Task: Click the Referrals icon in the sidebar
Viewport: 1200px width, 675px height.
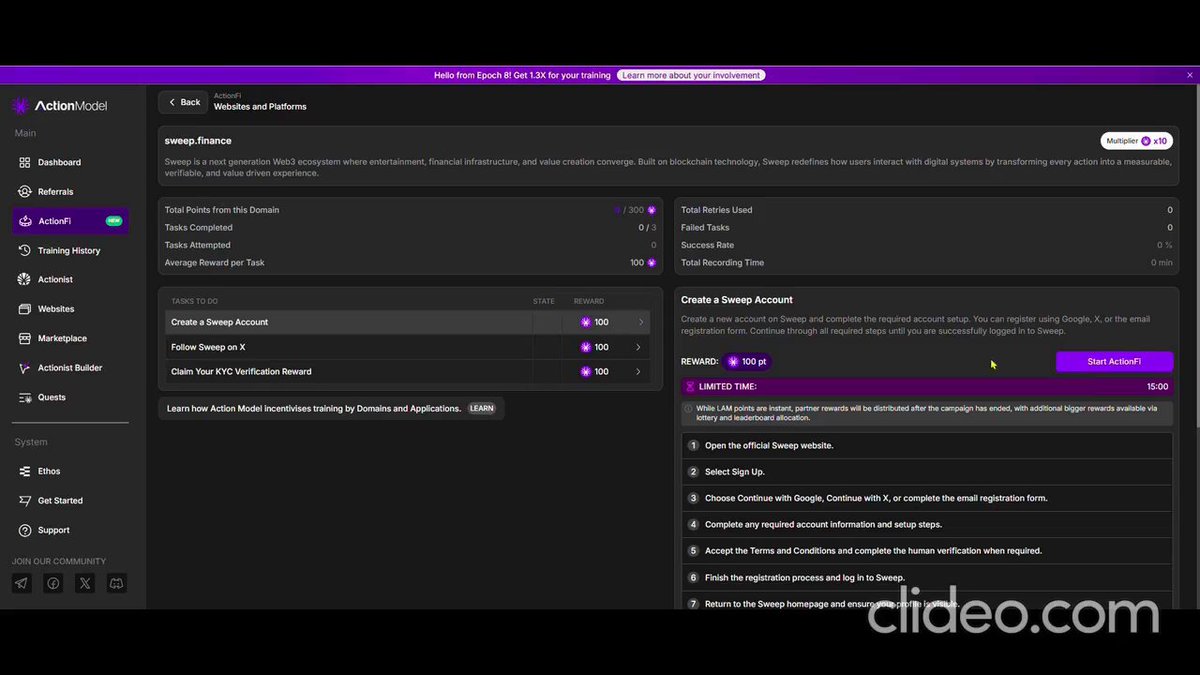Action: 25,192
